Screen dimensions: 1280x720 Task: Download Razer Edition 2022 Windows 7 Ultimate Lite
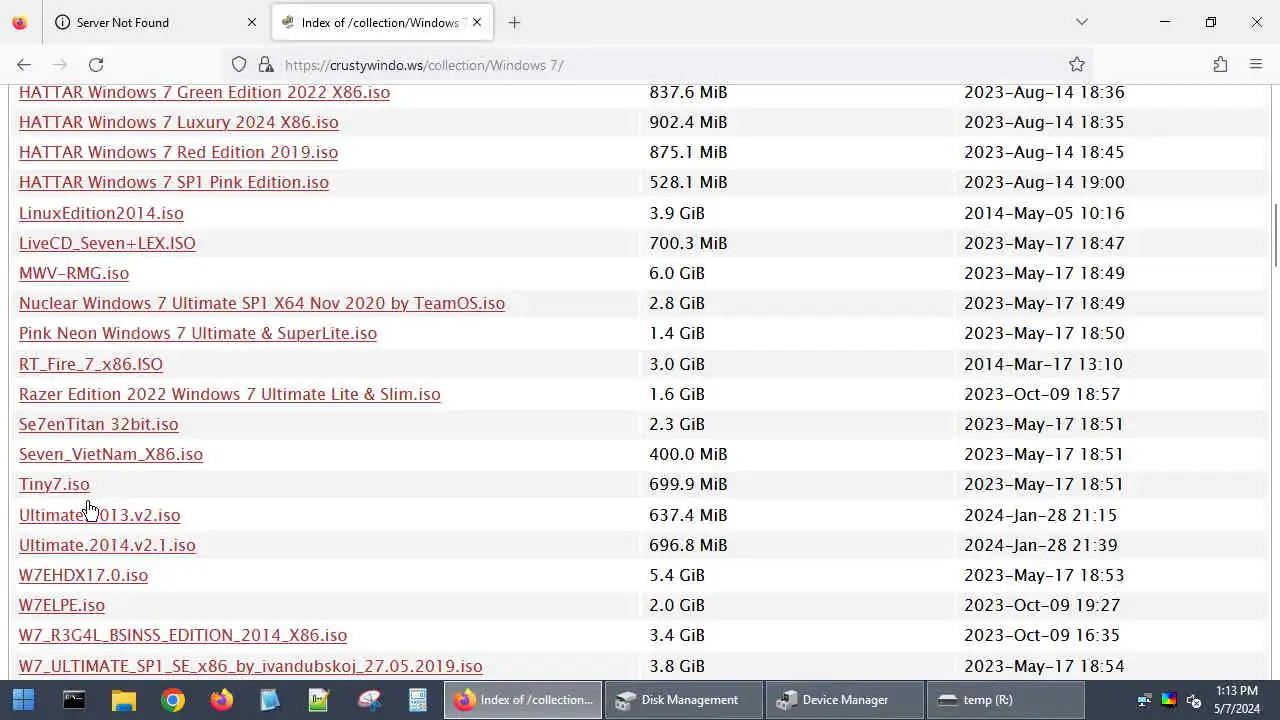[x=230, y=394]
